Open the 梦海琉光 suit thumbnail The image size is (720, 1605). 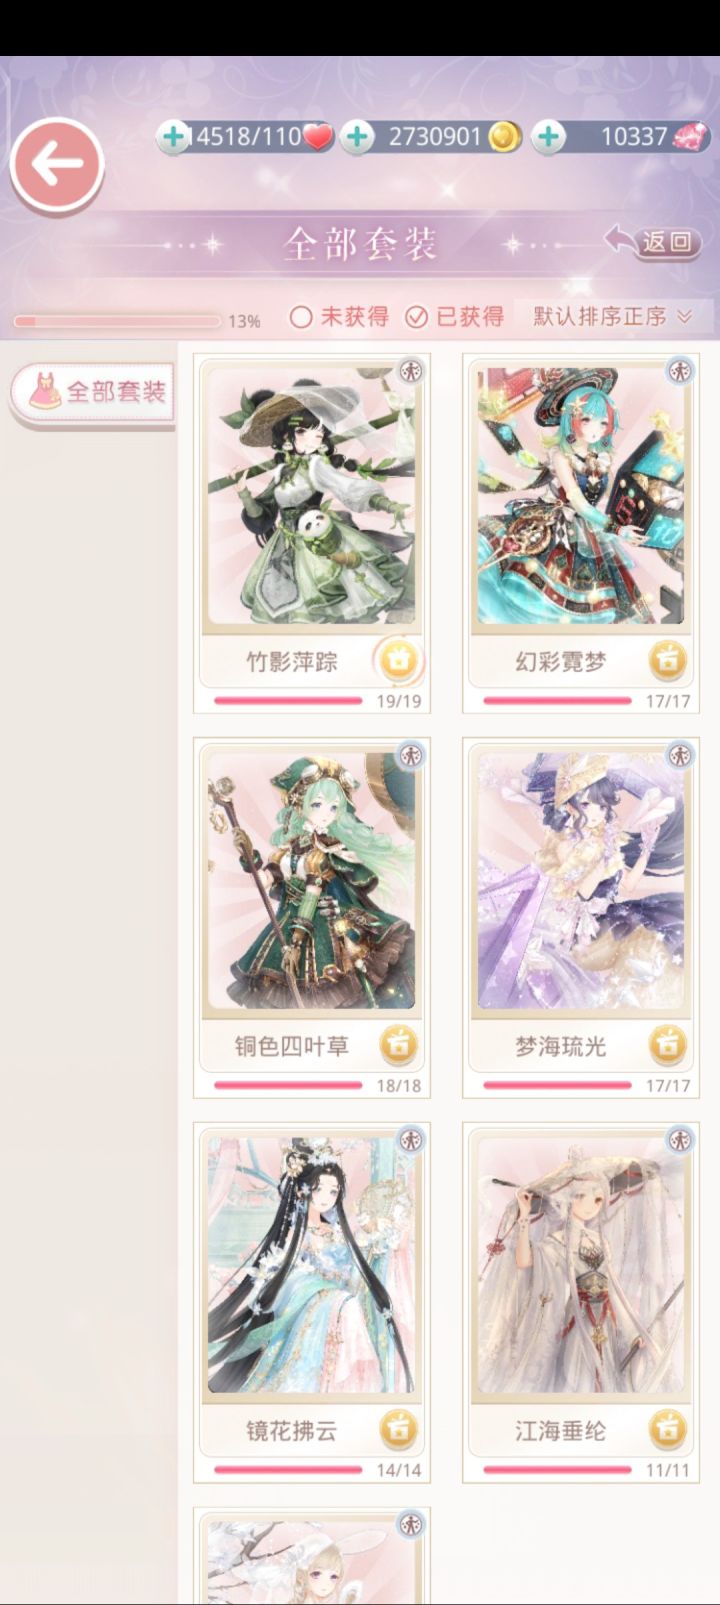[x=581, y=880]
